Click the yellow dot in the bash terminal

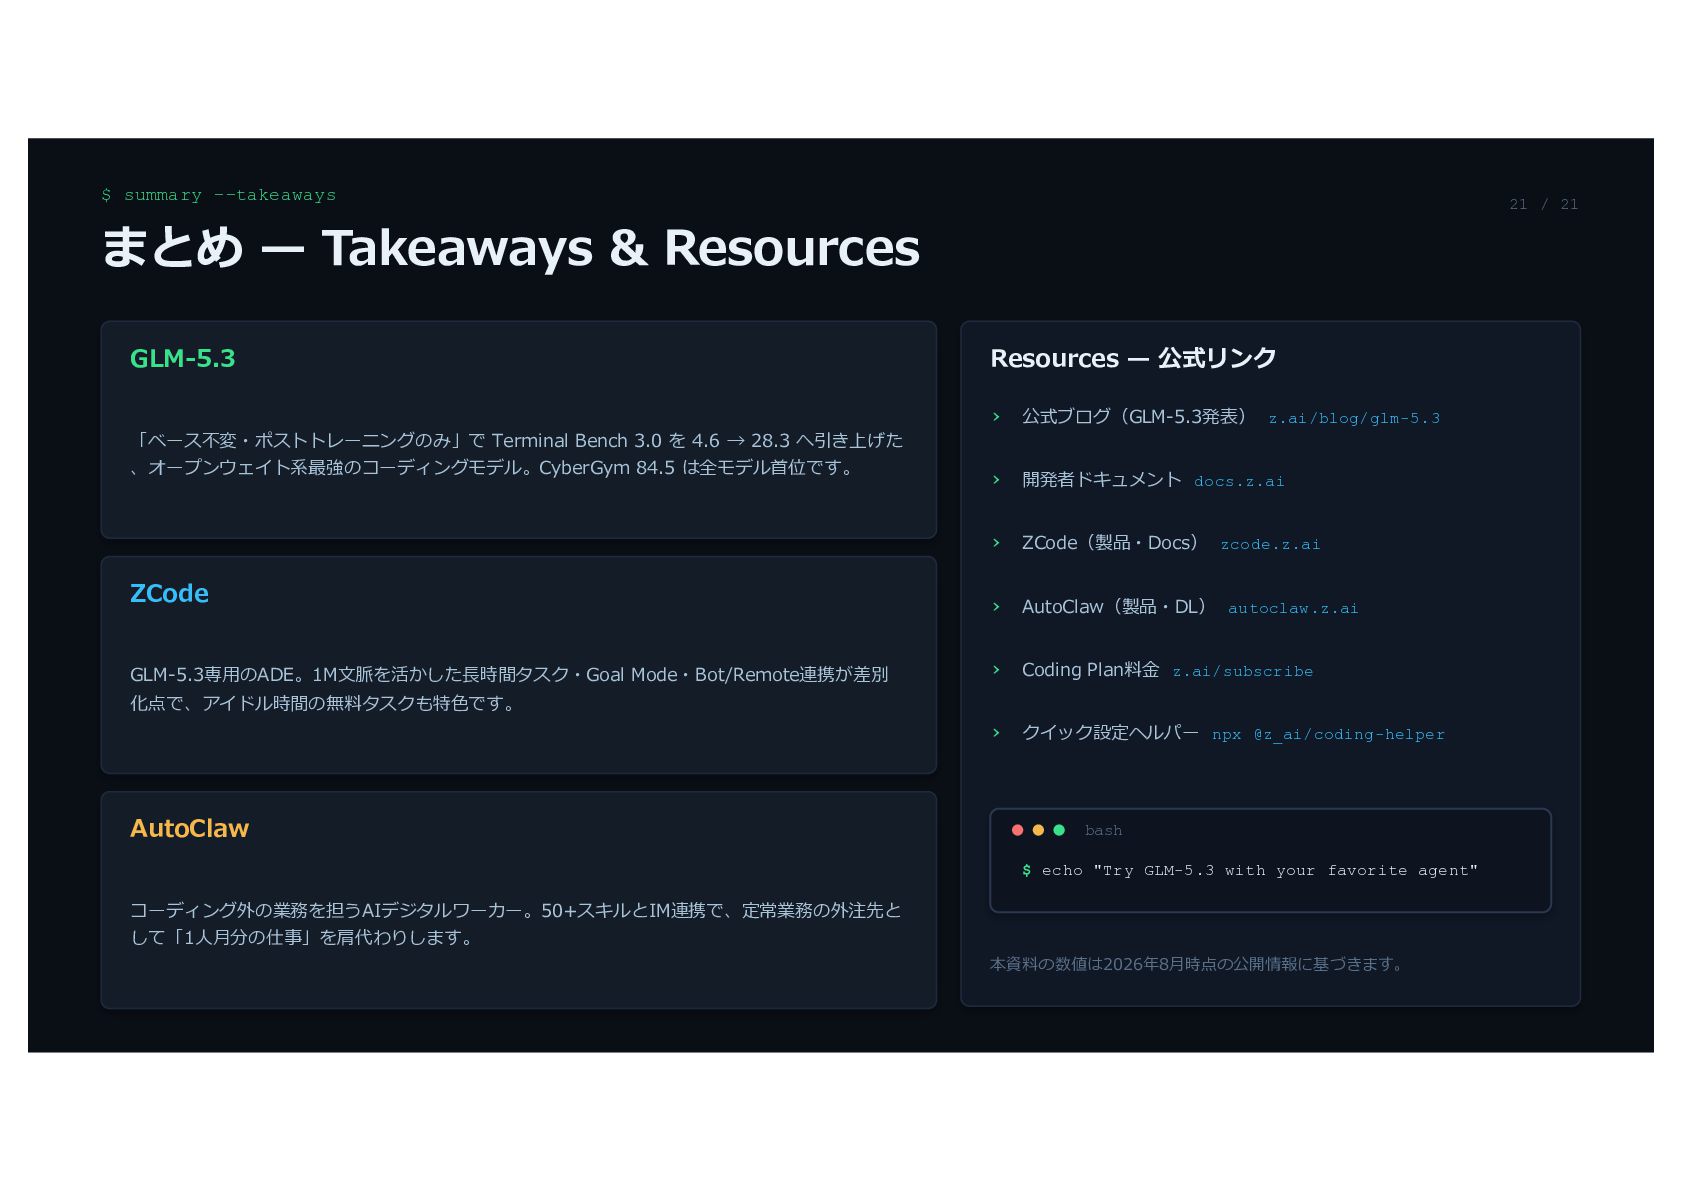pos(1038,830)
